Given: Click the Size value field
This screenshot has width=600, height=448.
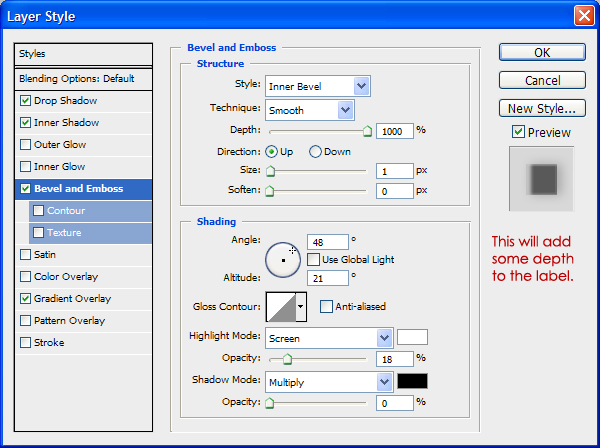Looking at the screenshot, I should click(395, 171).
